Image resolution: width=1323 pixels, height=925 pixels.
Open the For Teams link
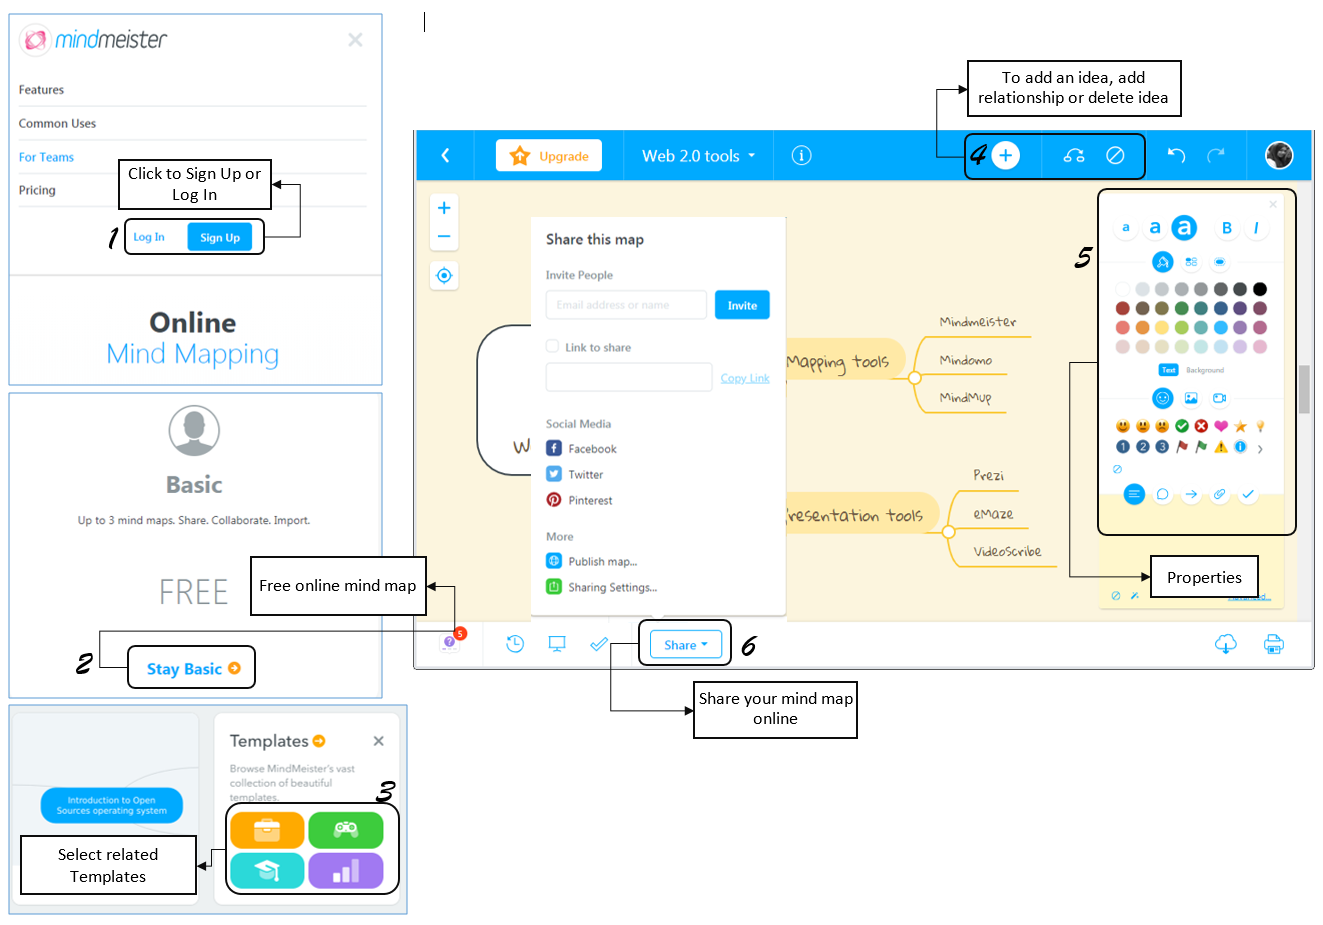coord(46,157)
